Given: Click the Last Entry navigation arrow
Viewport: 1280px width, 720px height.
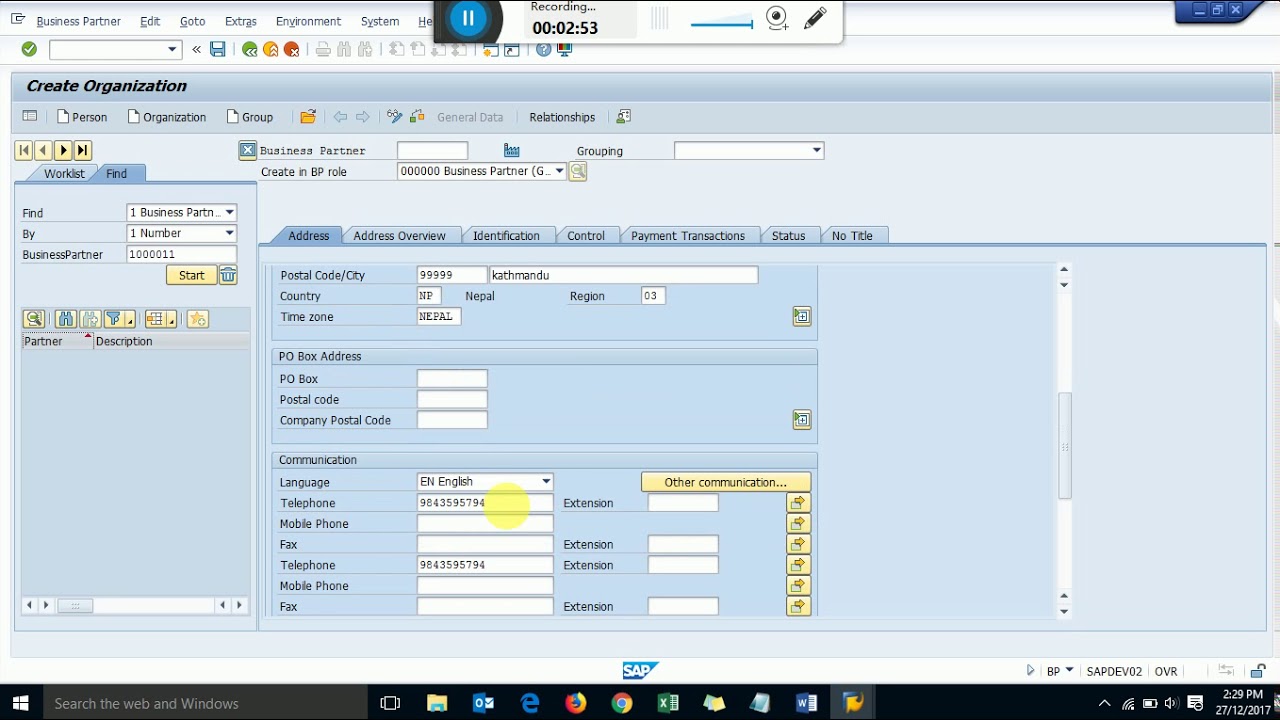Looking at the screenshot, I should click(x=83, y=150).
